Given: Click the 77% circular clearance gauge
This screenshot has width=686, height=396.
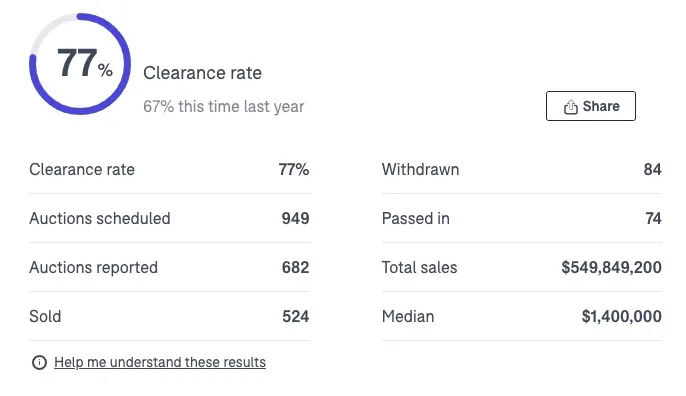Looking at the screenshot, I should pos(80,64).
